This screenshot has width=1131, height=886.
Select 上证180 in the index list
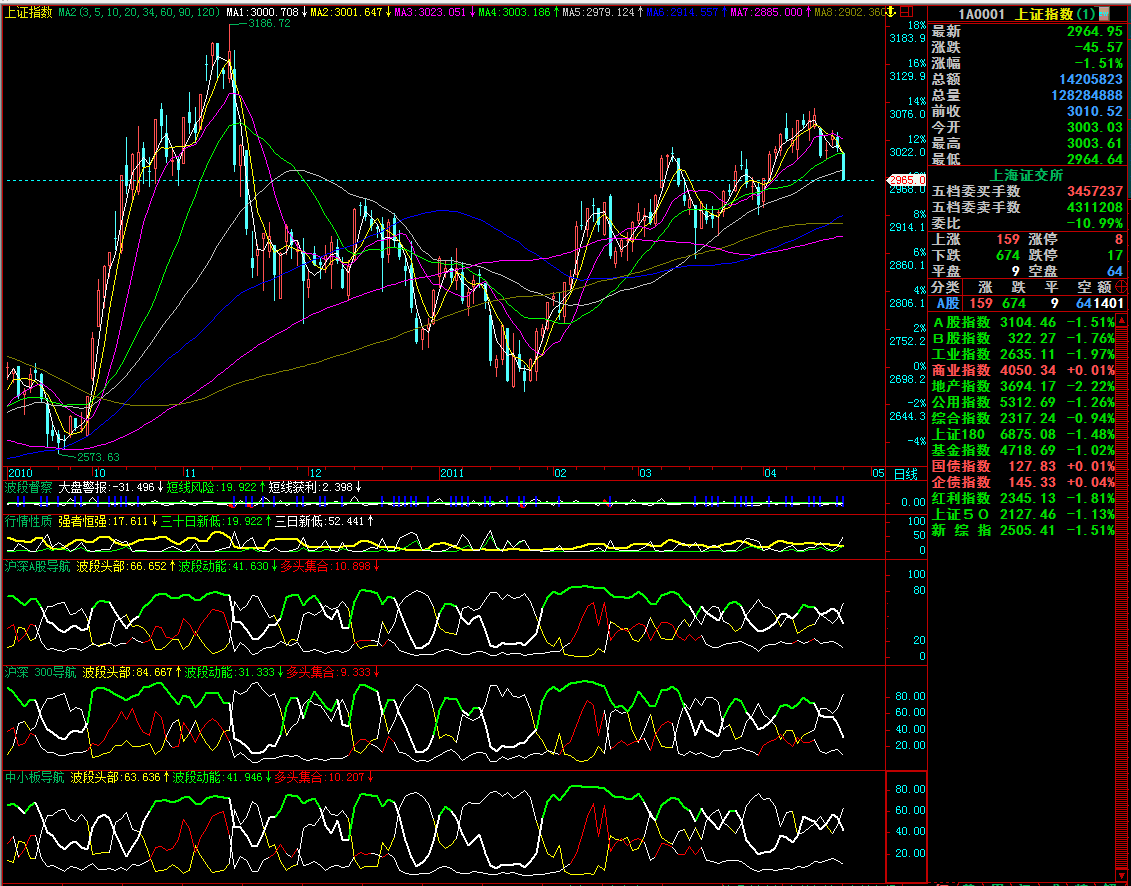coord(959,434)
